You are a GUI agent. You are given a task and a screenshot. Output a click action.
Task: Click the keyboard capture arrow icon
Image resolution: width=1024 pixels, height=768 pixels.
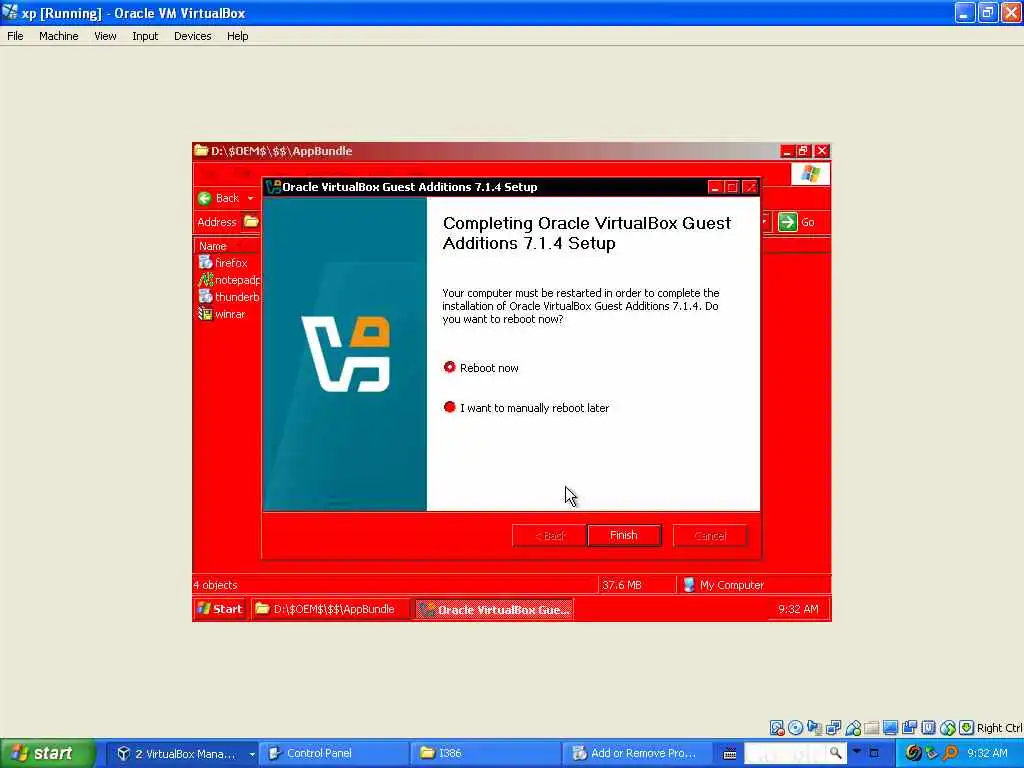click(x=967, y=728)
